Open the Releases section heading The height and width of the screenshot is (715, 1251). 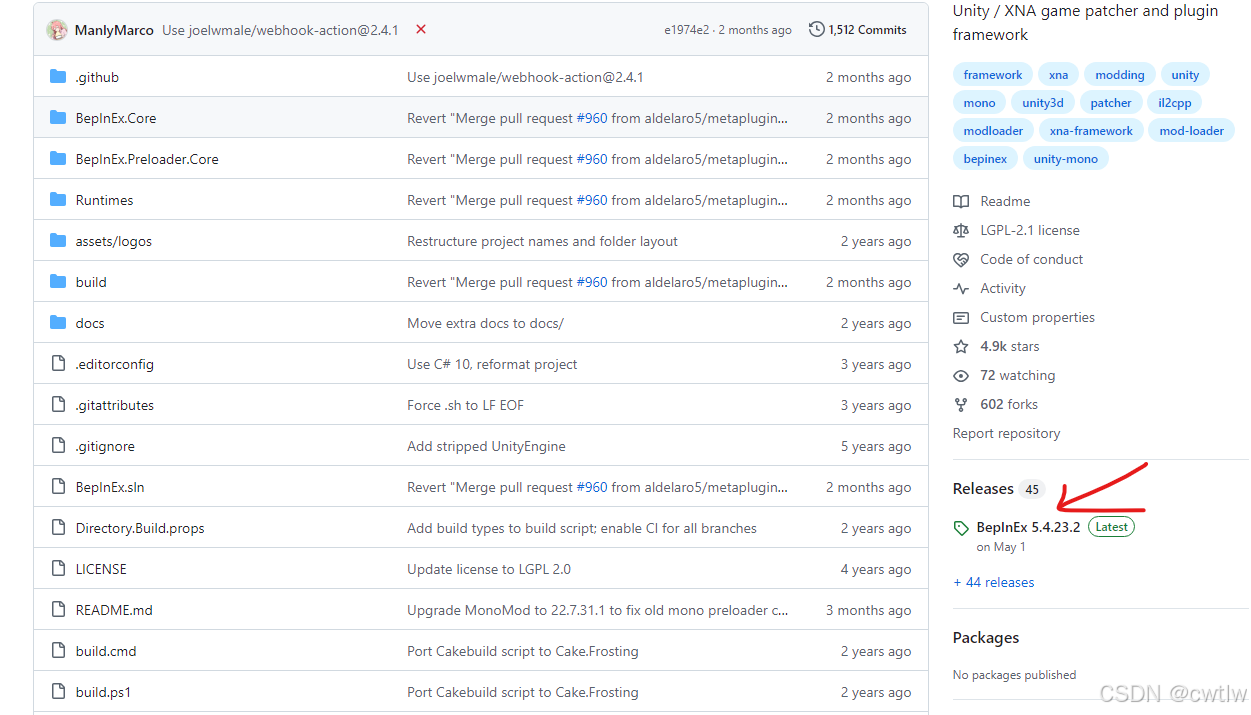point(983,489)
